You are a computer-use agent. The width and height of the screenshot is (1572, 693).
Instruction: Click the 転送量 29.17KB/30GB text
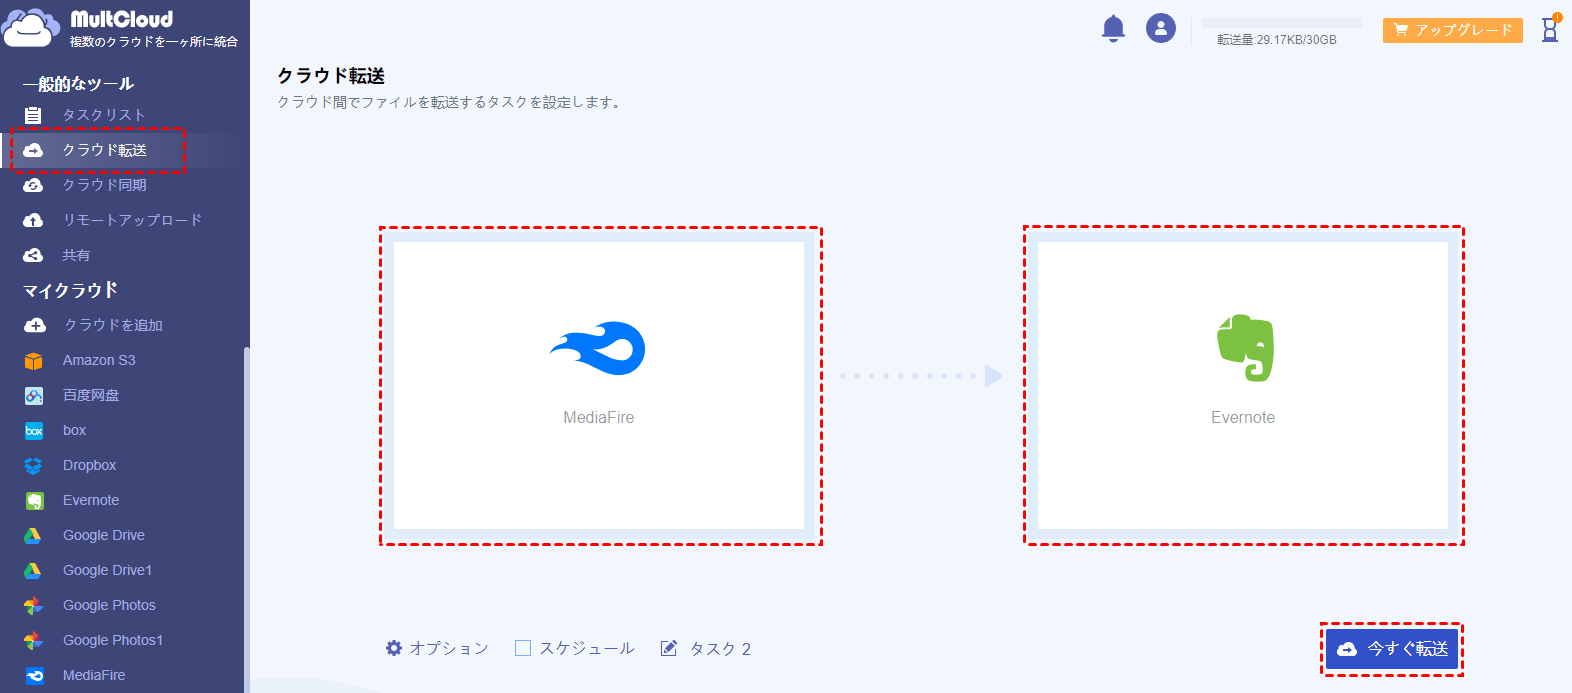pos(1277,40)
